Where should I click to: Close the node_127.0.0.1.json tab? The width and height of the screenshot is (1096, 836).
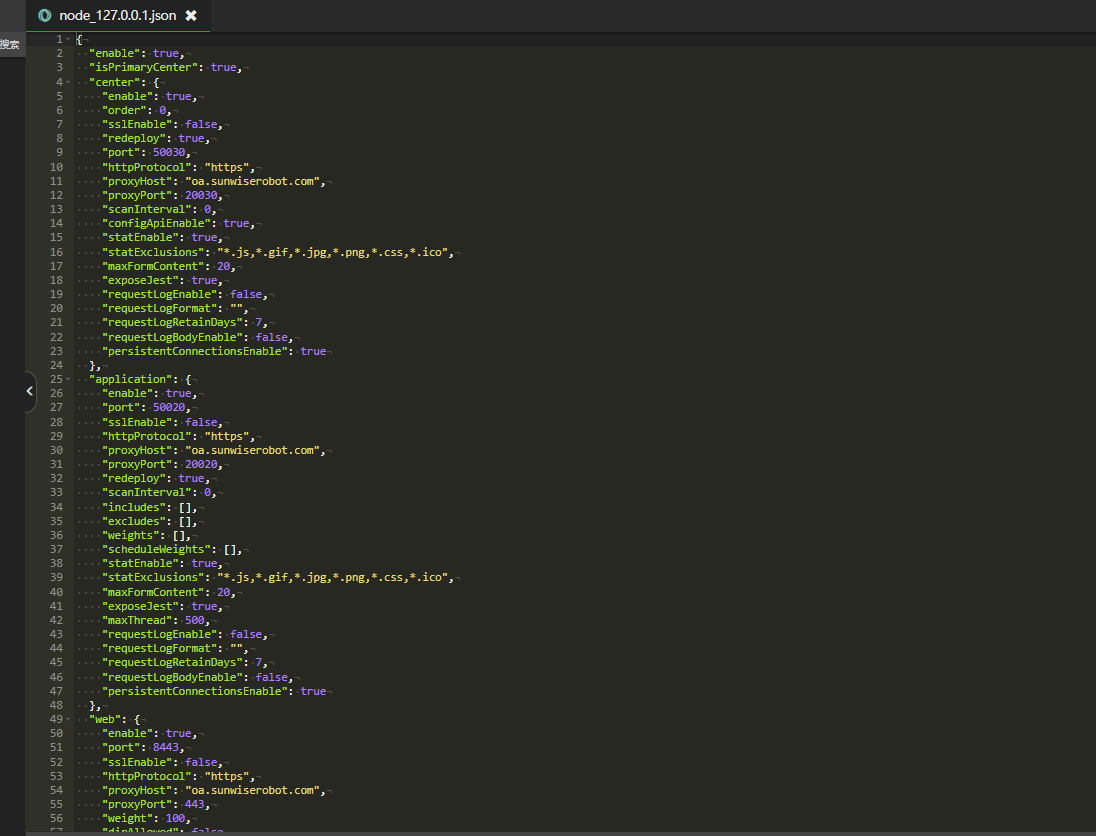pos(191,15)
